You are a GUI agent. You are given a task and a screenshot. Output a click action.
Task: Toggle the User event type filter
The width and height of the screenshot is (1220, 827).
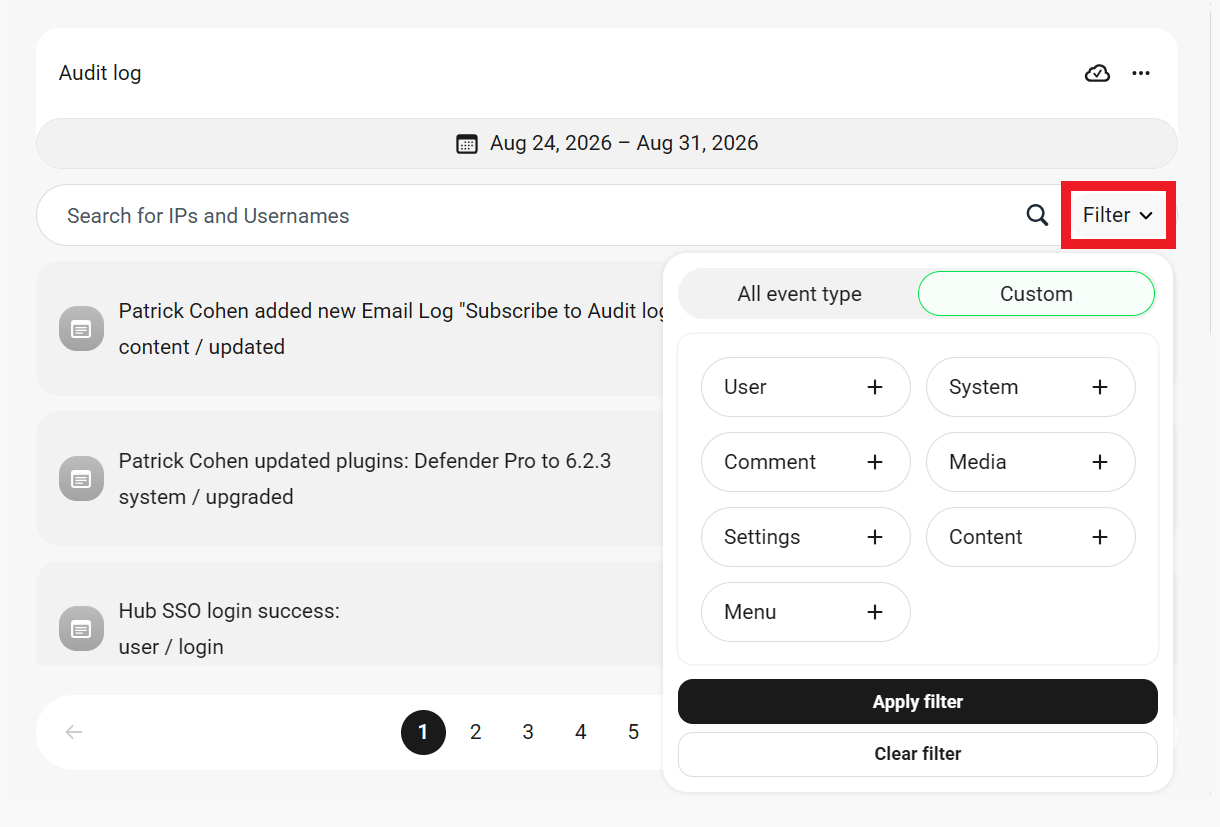click(806, 387)
